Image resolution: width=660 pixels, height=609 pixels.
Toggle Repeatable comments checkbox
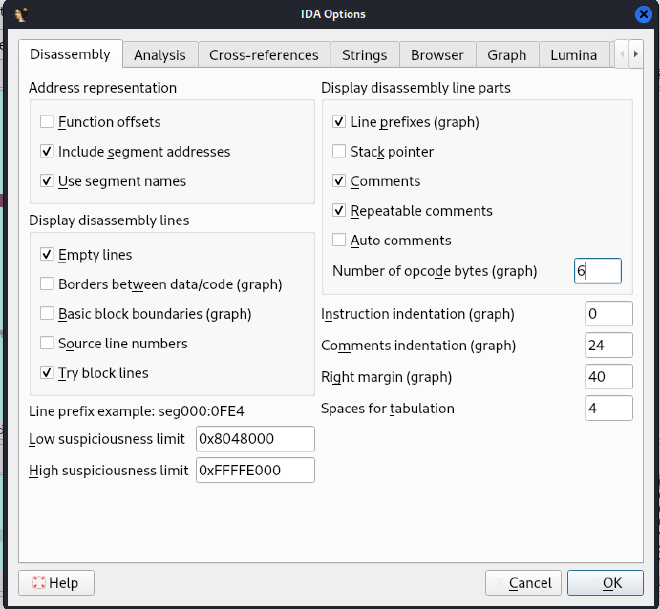click(339, 210)
